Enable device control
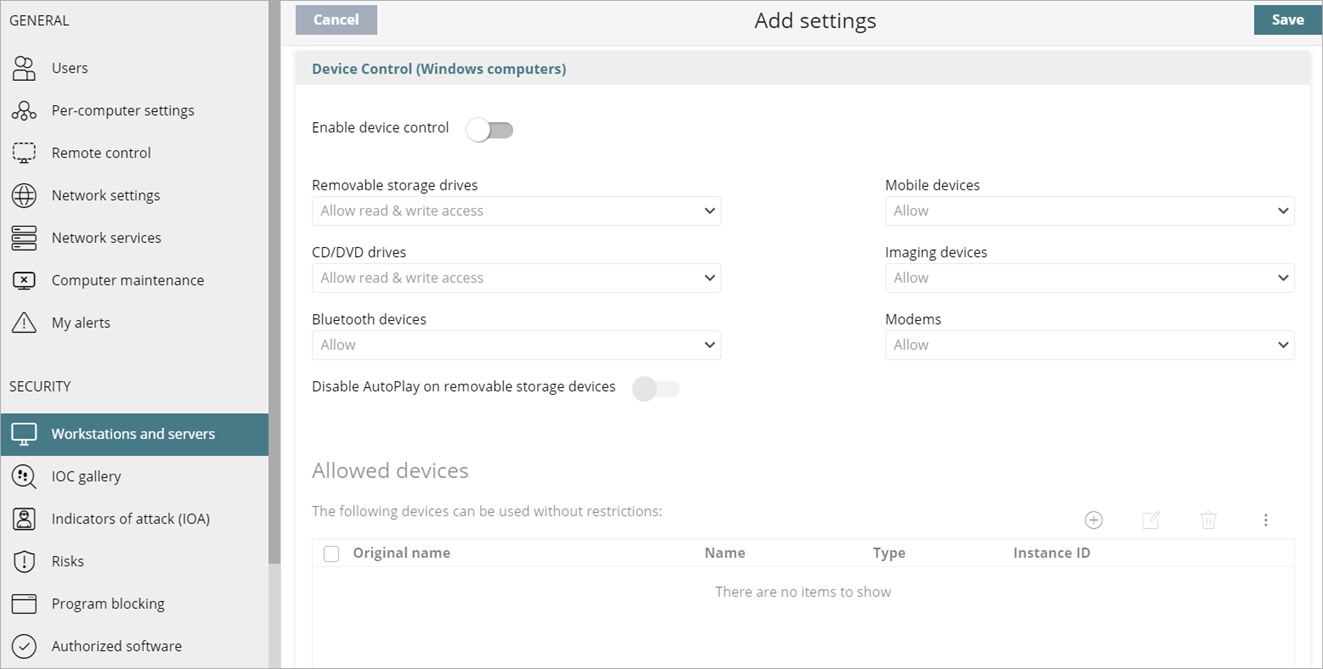Image resolution: width=1323 pixels, height=669 pixels. click(489, 129)
